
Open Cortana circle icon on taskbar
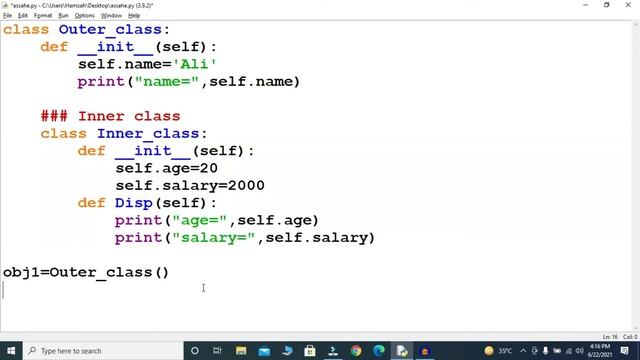click(195, 351)
